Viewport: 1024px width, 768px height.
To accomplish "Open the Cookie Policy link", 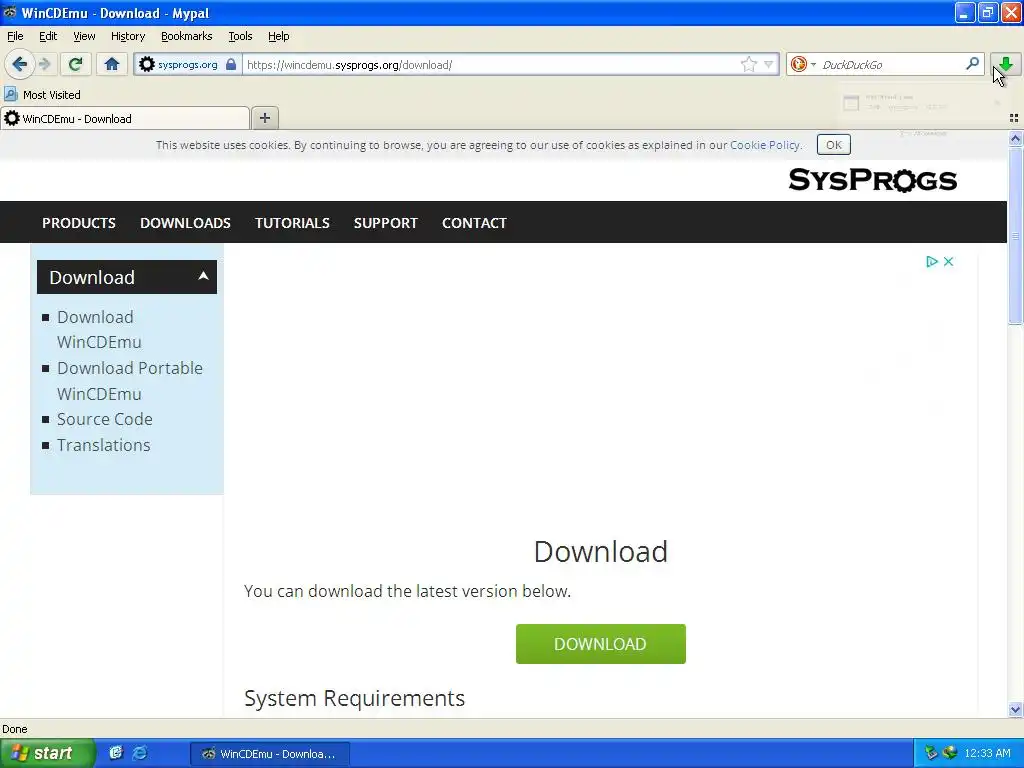I will coord(764,145).
